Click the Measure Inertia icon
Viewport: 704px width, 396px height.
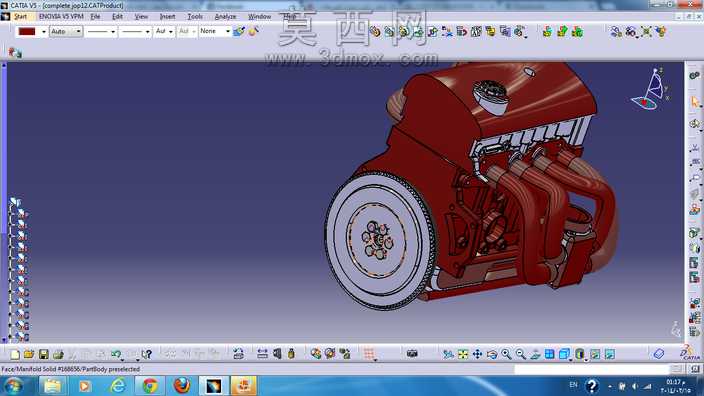pos(291,354)
